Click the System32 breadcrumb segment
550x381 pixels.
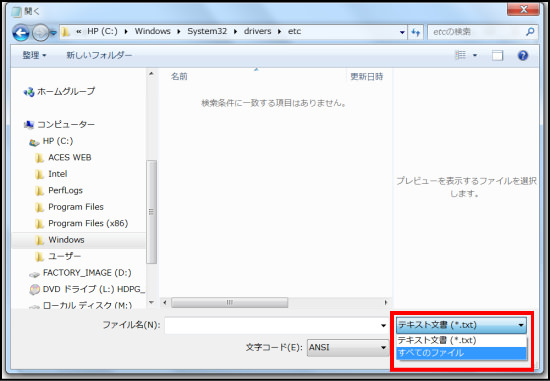coord(207,31)
